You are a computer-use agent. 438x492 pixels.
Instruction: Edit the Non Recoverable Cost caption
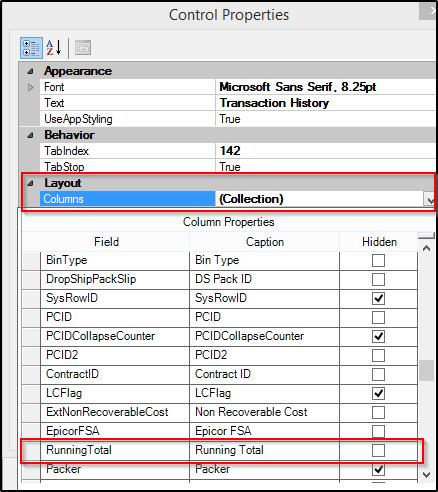(265, 412)
